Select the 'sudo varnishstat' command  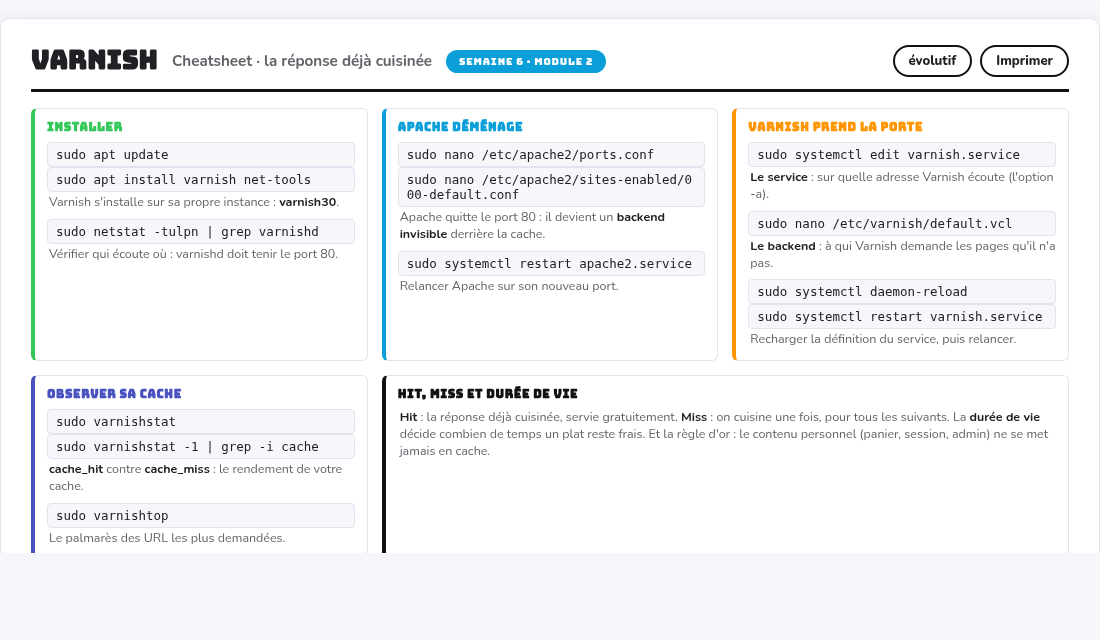coord(201,422)
